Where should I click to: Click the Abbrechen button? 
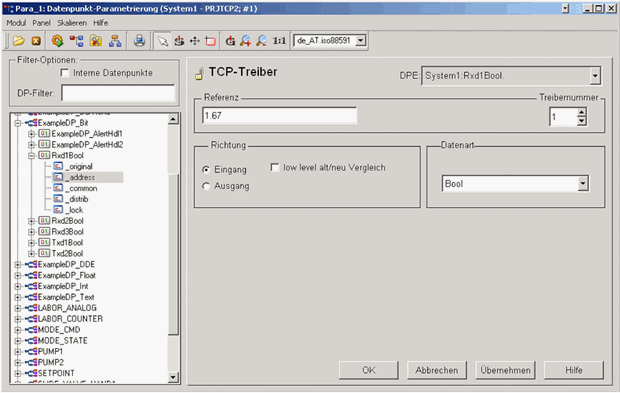437,370
